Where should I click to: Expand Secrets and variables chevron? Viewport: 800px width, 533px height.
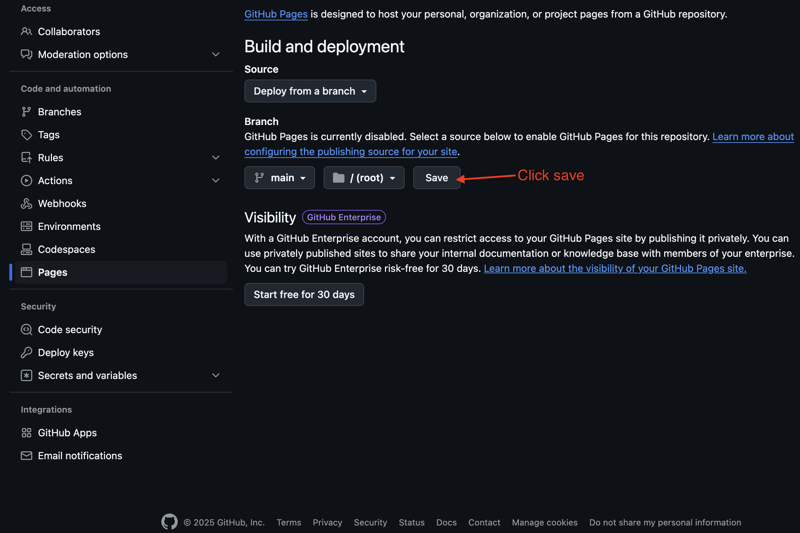click(x=216, y=375)
